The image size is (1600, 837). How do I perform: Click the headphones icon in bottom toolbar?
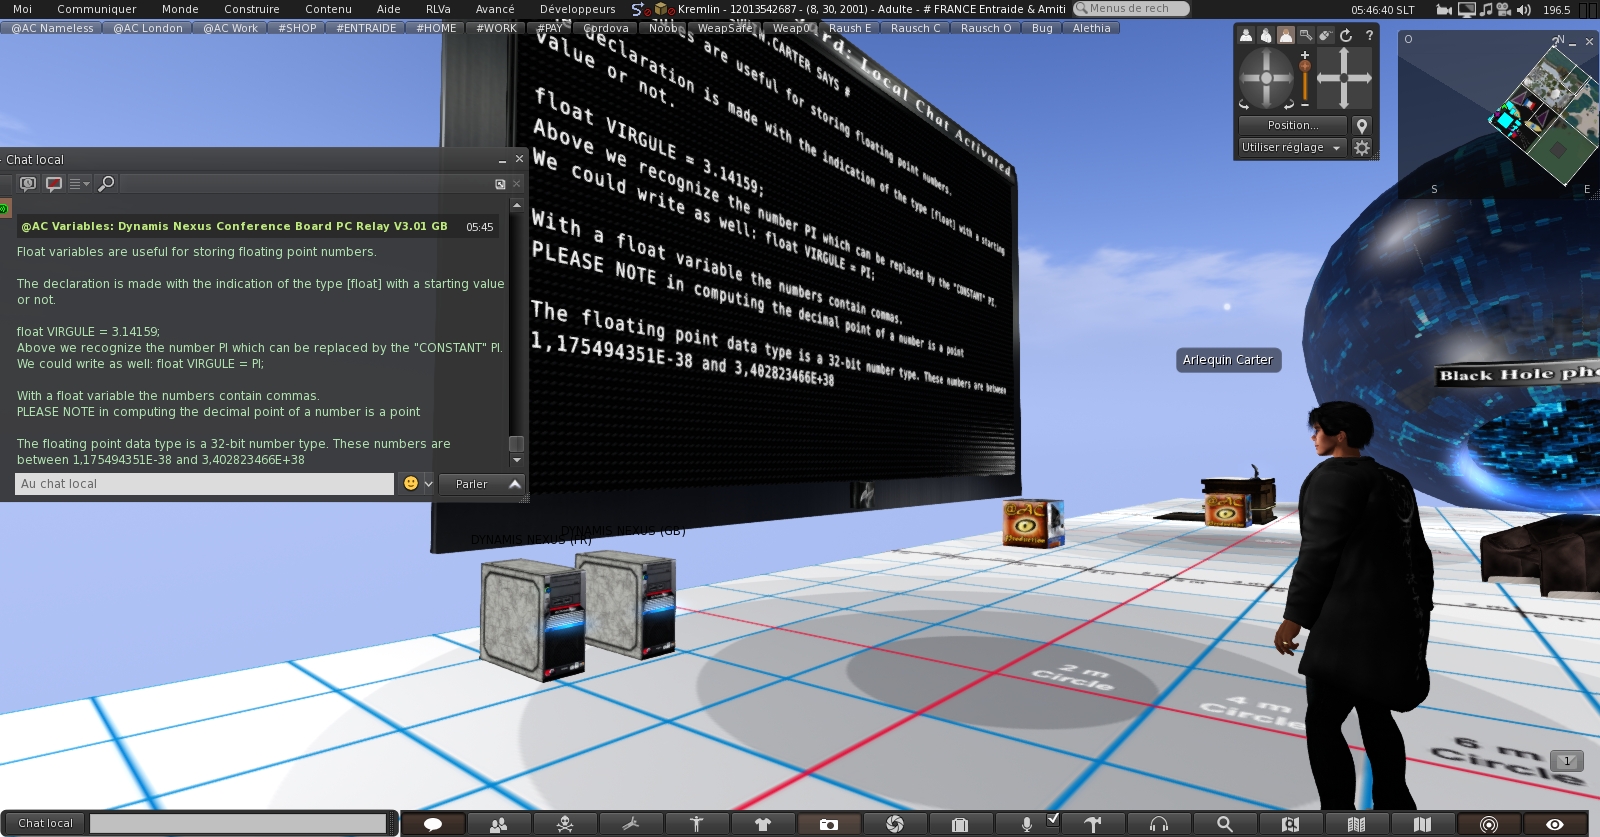pos(1158,824)
